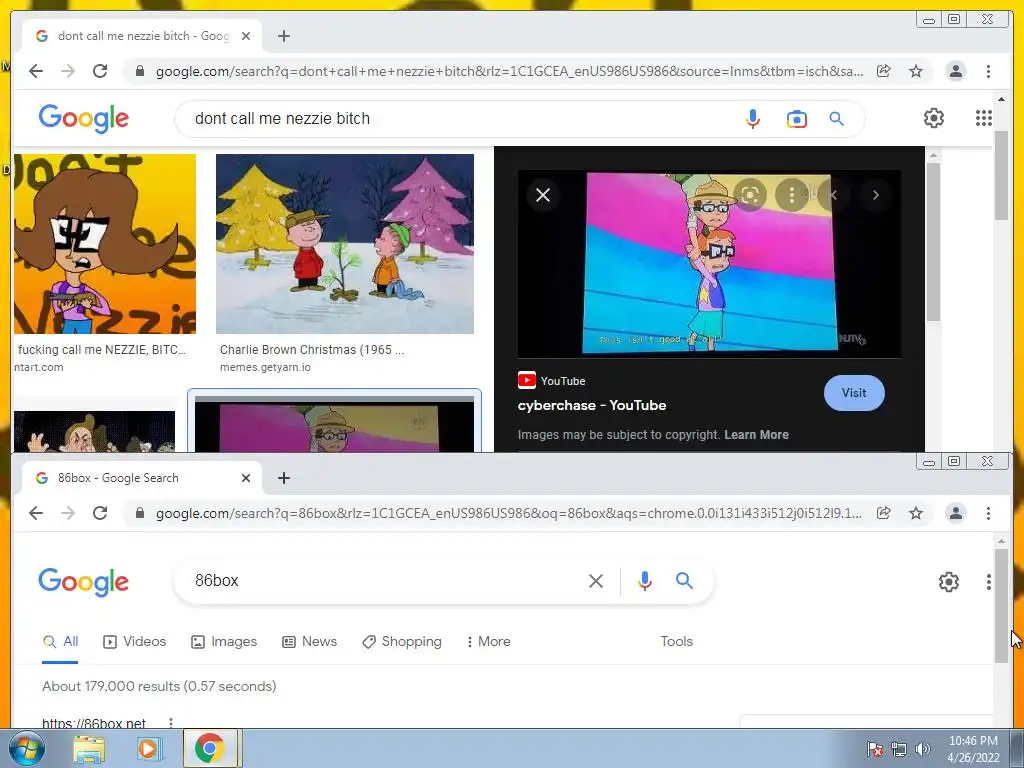1024x768 pixels.
Task: Switch to the Images results tab
Action: (224, 642)
